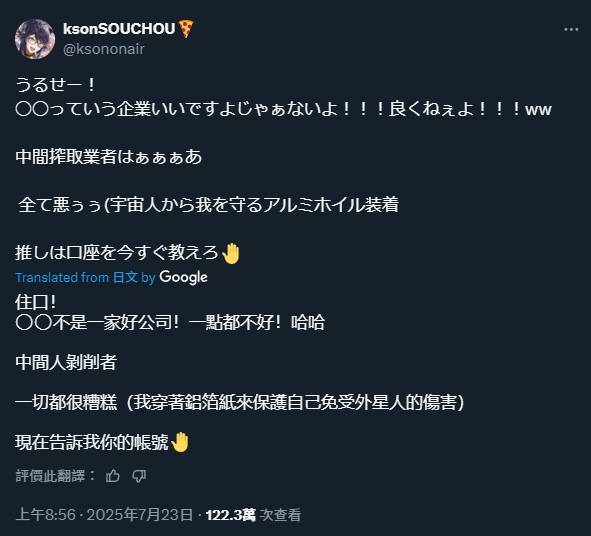Click the raised hand emoji in original tweet
This screenshot has width=591, height=536.
point(231,253)
